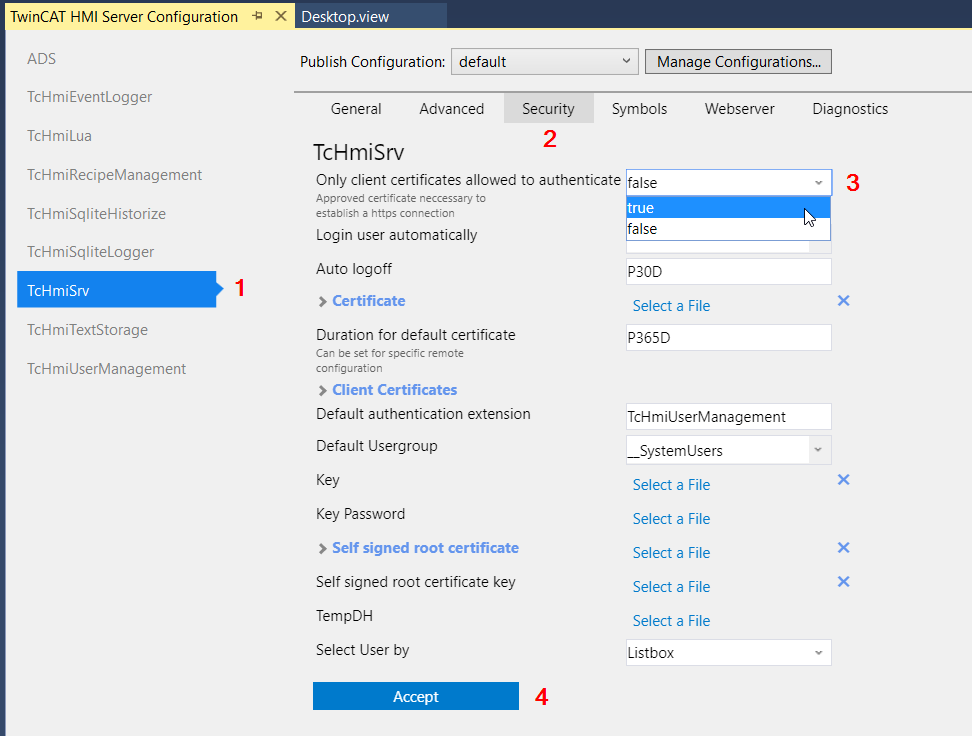Image resolution: width=972 pixels, height=736 pixels.
Task: Click the Auto logoff P30D field
Action: (728, 272)
